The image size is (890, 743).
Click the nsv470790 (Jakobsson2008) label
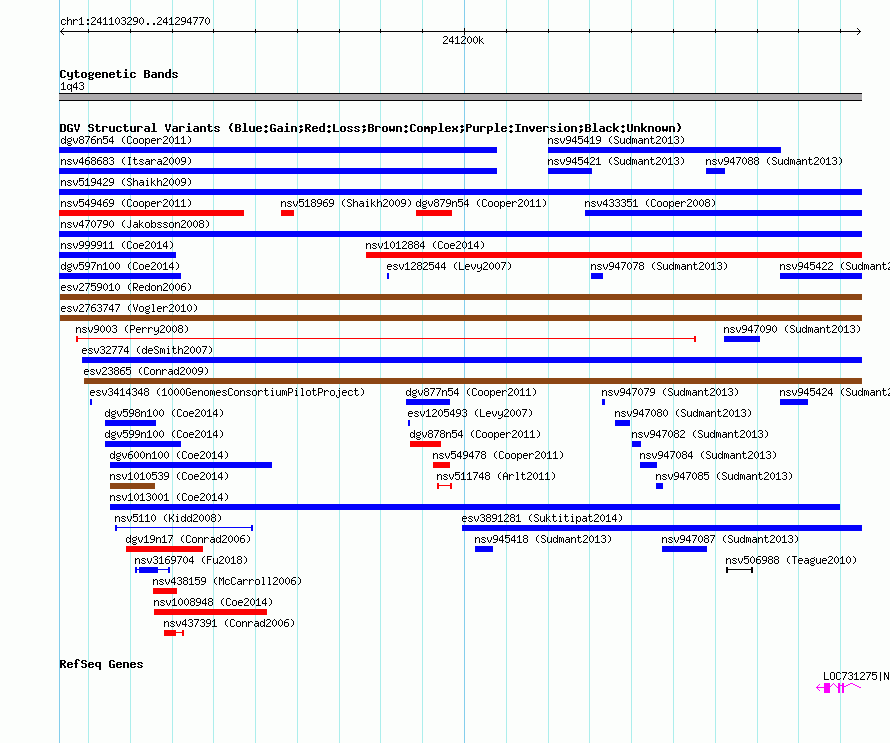tap(135, 224)
